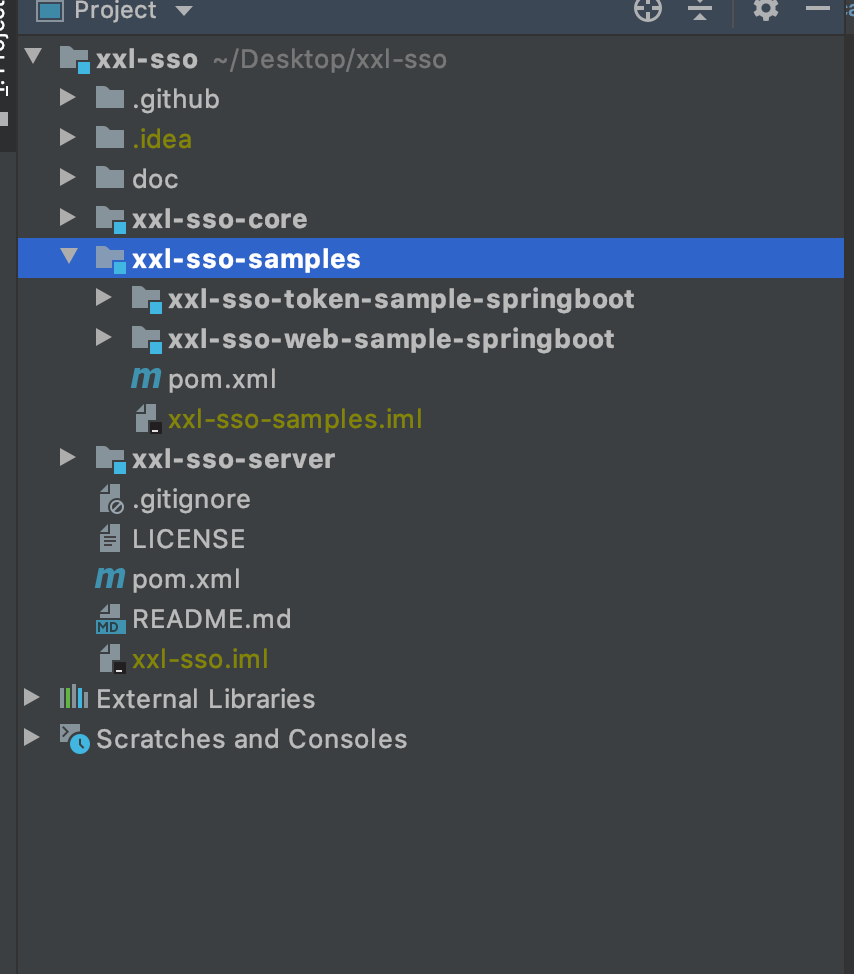
Task: Click the Collapse All icon in toolbar
Action: point(700,10)
